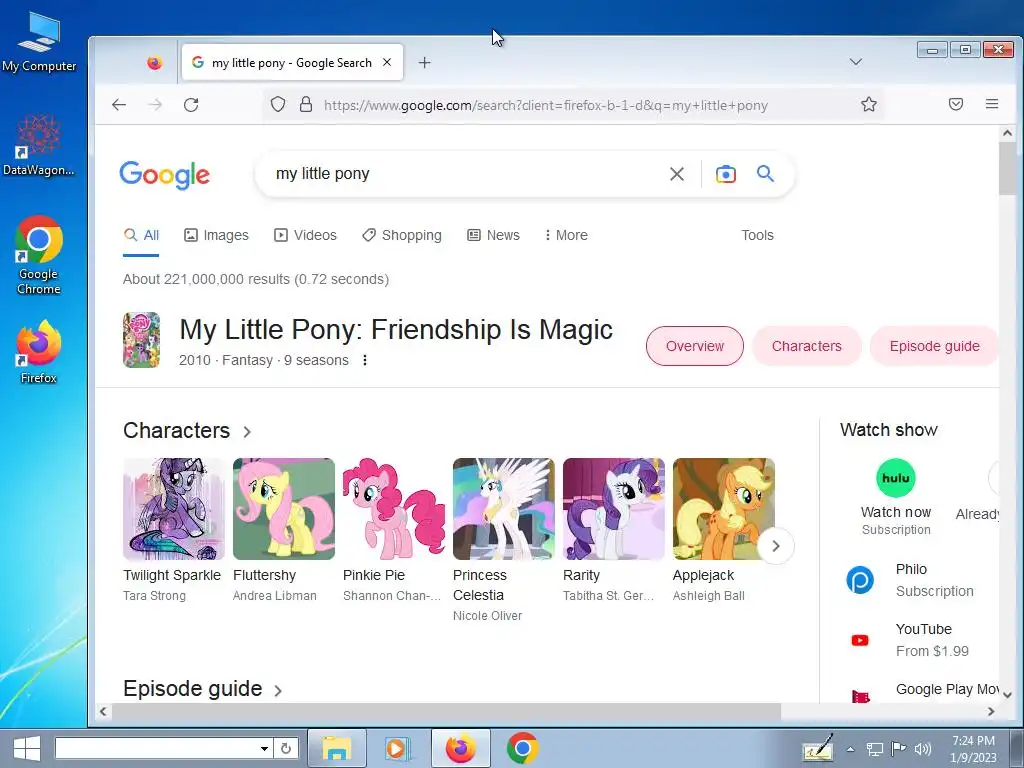Show next characters with carousel arrow
This screenshot has width=1024, height=768.
click(776, 546)
